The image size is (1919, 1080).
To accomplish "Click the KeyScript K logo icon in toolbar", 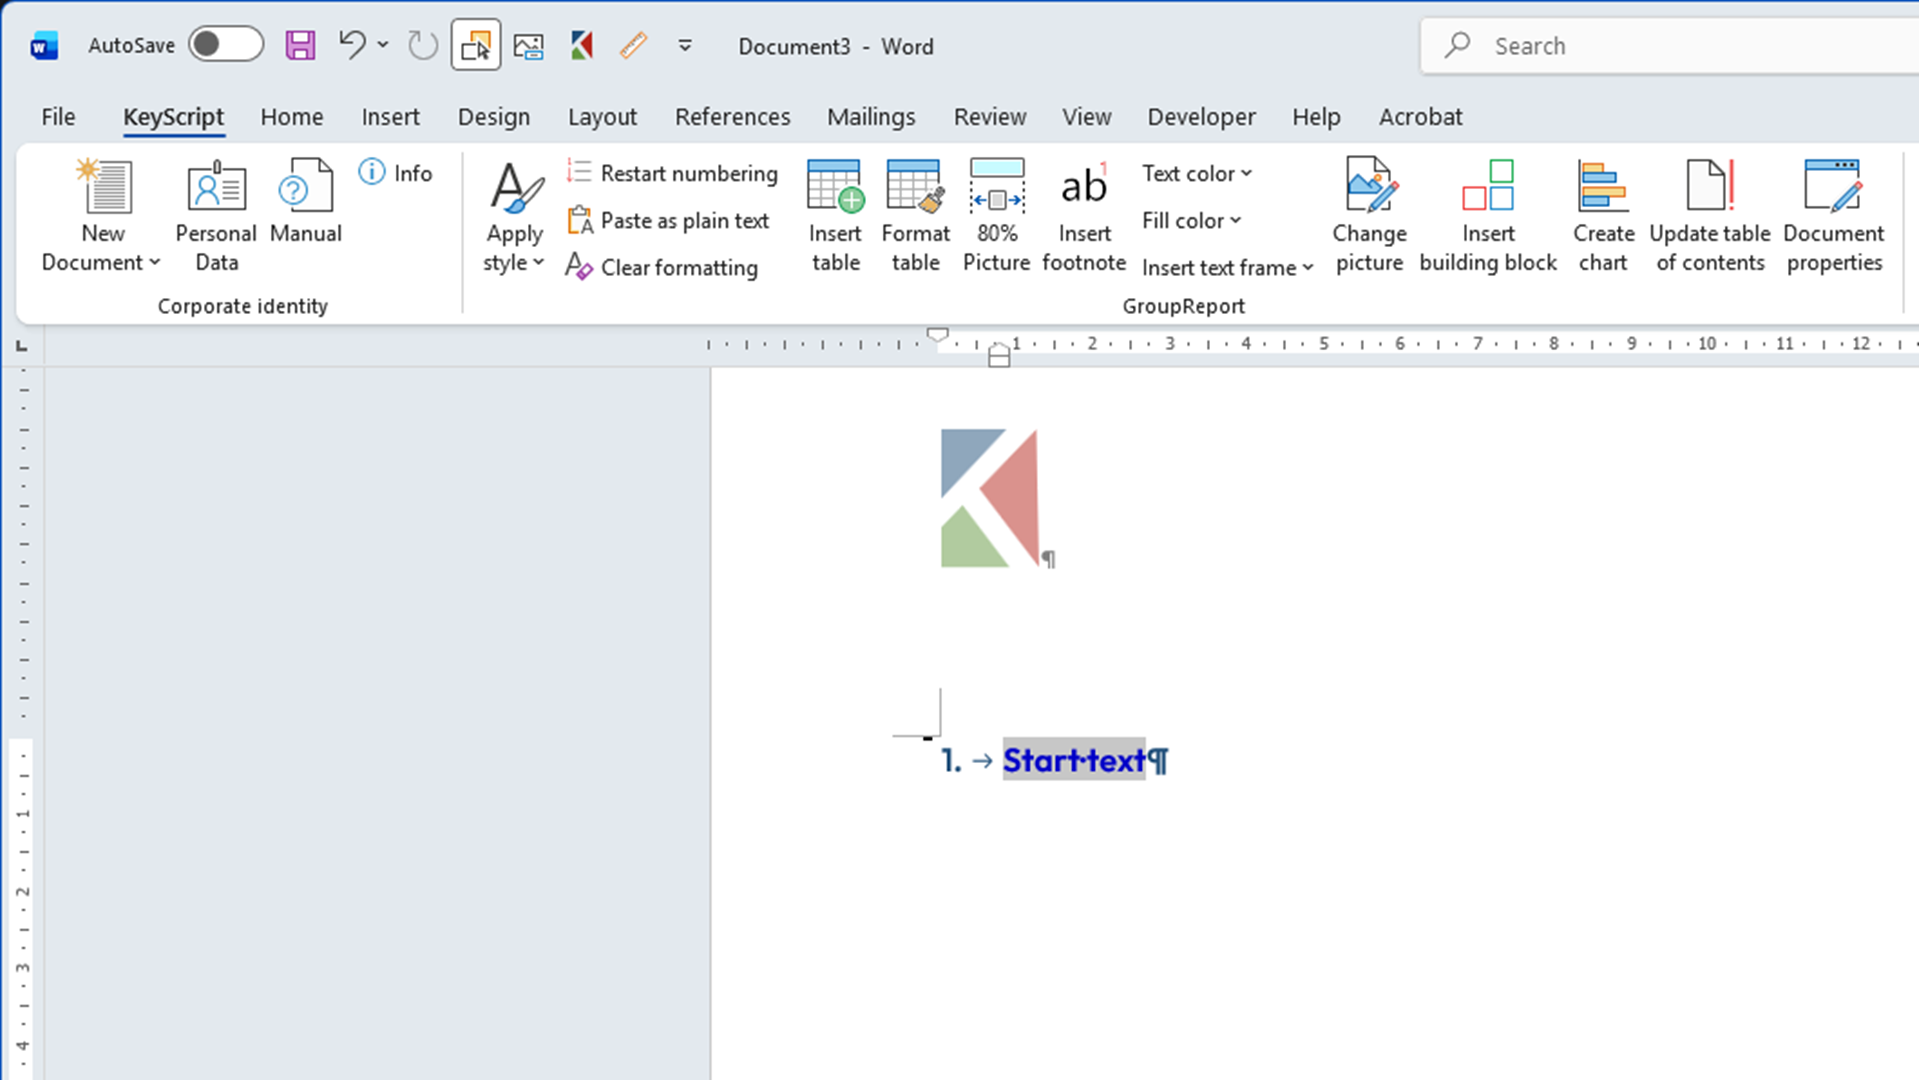I will (582, 45).
